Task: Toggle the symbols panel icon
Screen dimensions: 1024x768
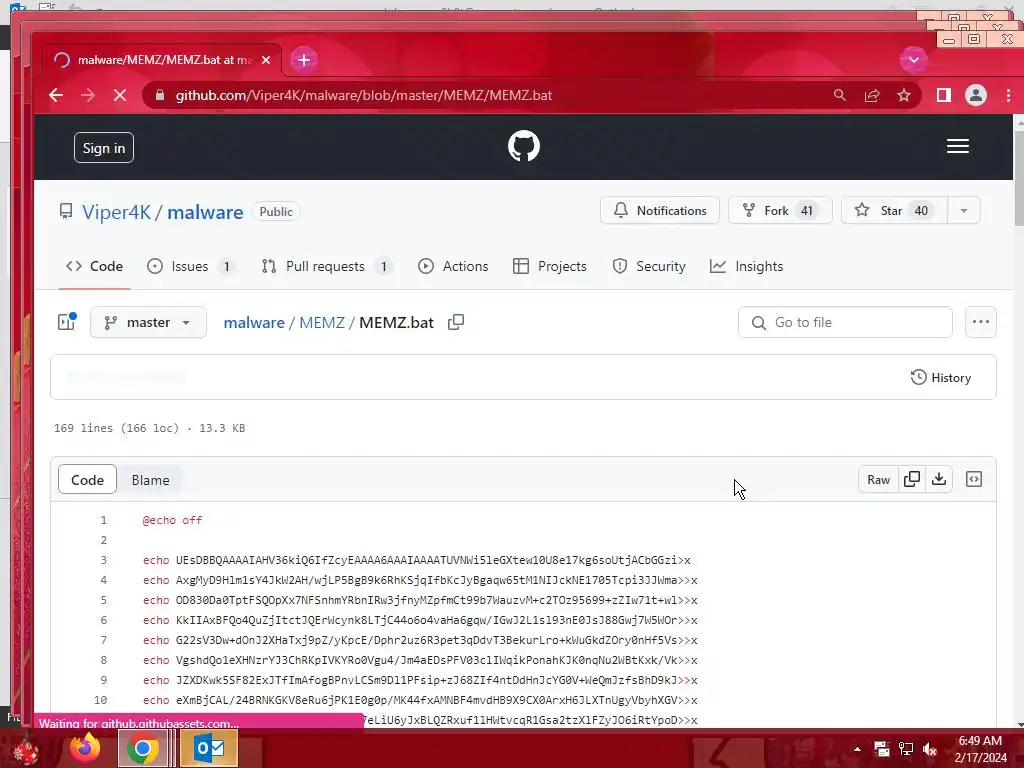Action: pyautogui.click(x=974, y=479)
